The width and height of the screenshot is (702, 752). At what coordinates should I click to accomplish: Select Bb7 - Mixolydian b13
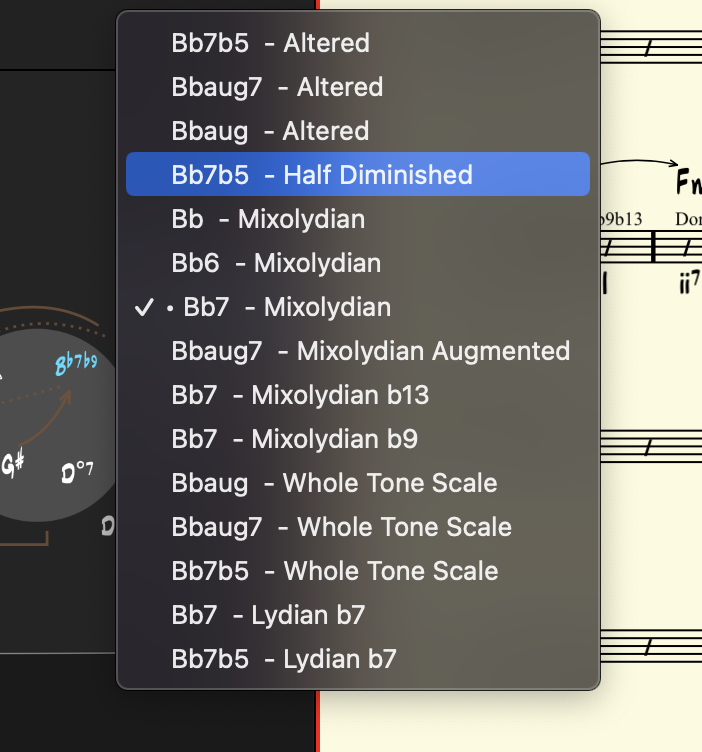pyautogui.click(x=300, y=395)
